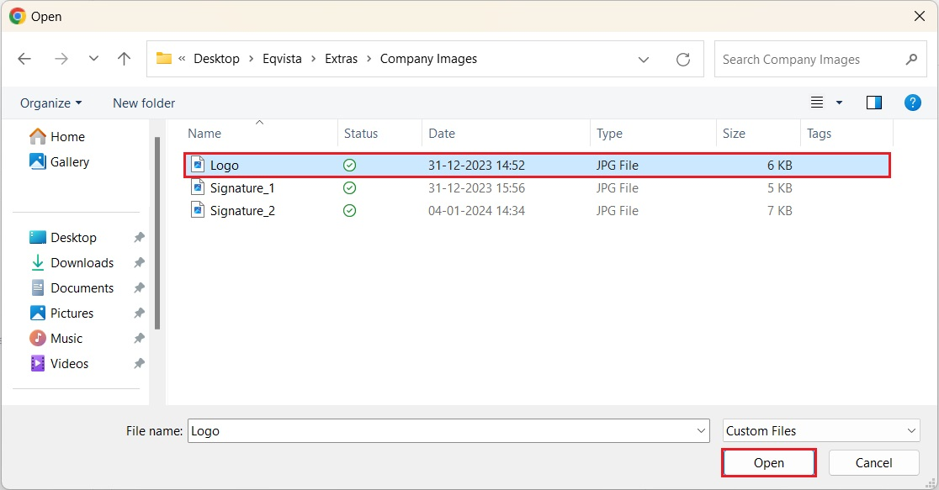Click pin icon beside Documents

139,288
